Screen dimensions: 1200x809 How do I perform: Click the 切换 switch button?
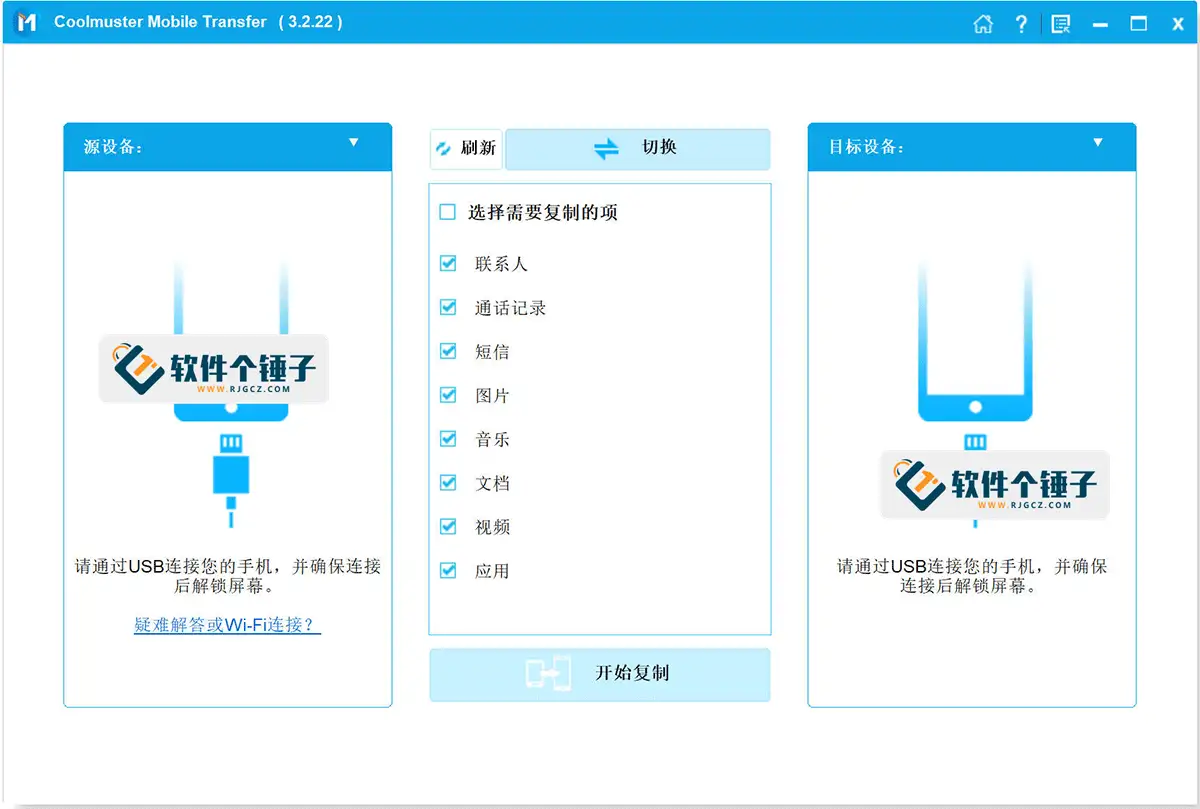click(638, 149)
